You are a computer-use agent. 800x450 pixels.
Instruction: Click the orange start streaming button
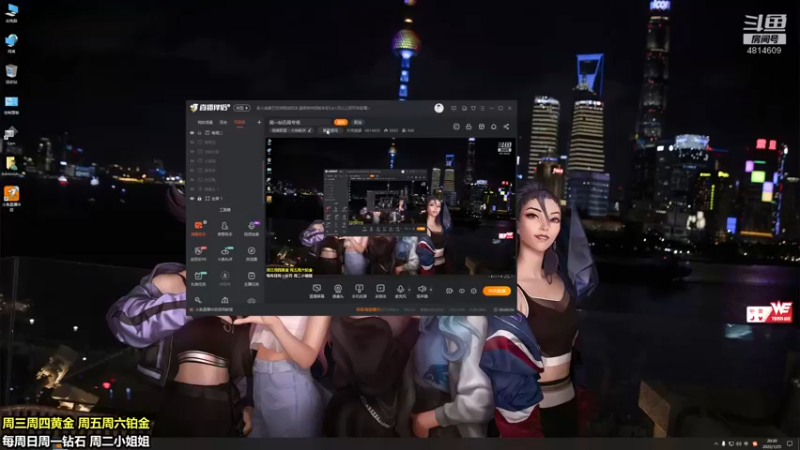click(496, 291)
